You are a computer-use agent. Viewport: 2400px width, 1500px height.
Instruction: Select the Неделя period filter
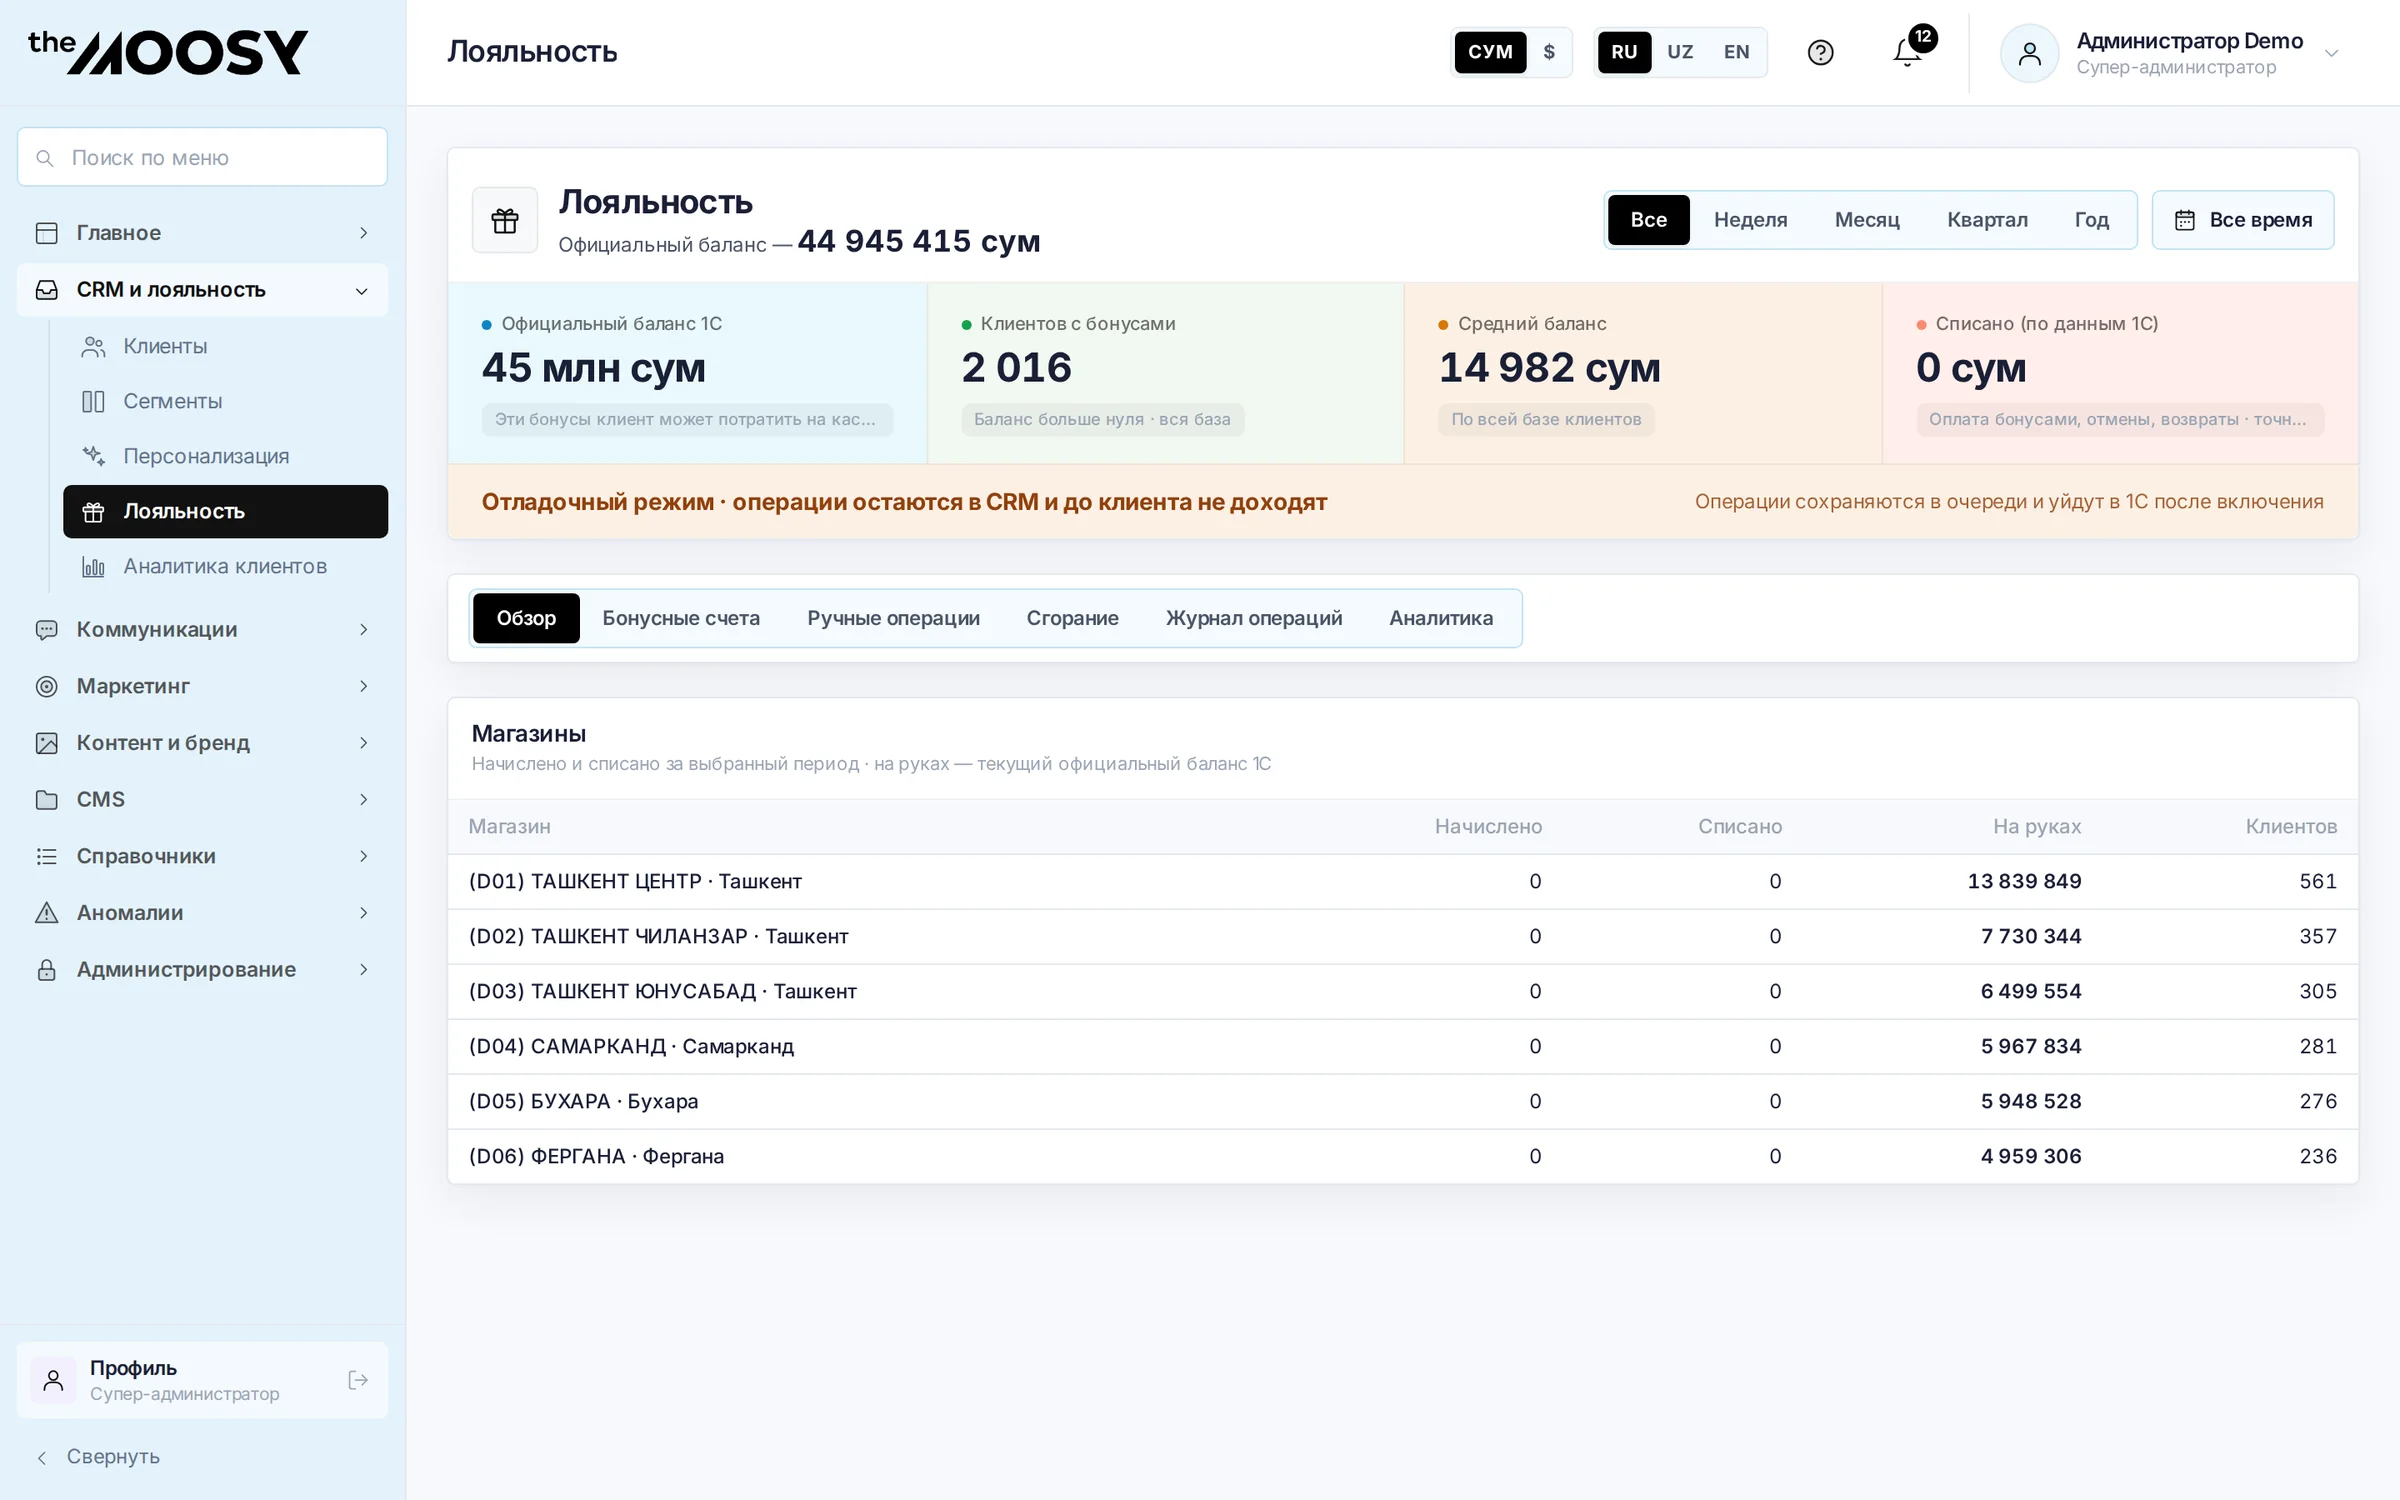tap(1750, 220)
